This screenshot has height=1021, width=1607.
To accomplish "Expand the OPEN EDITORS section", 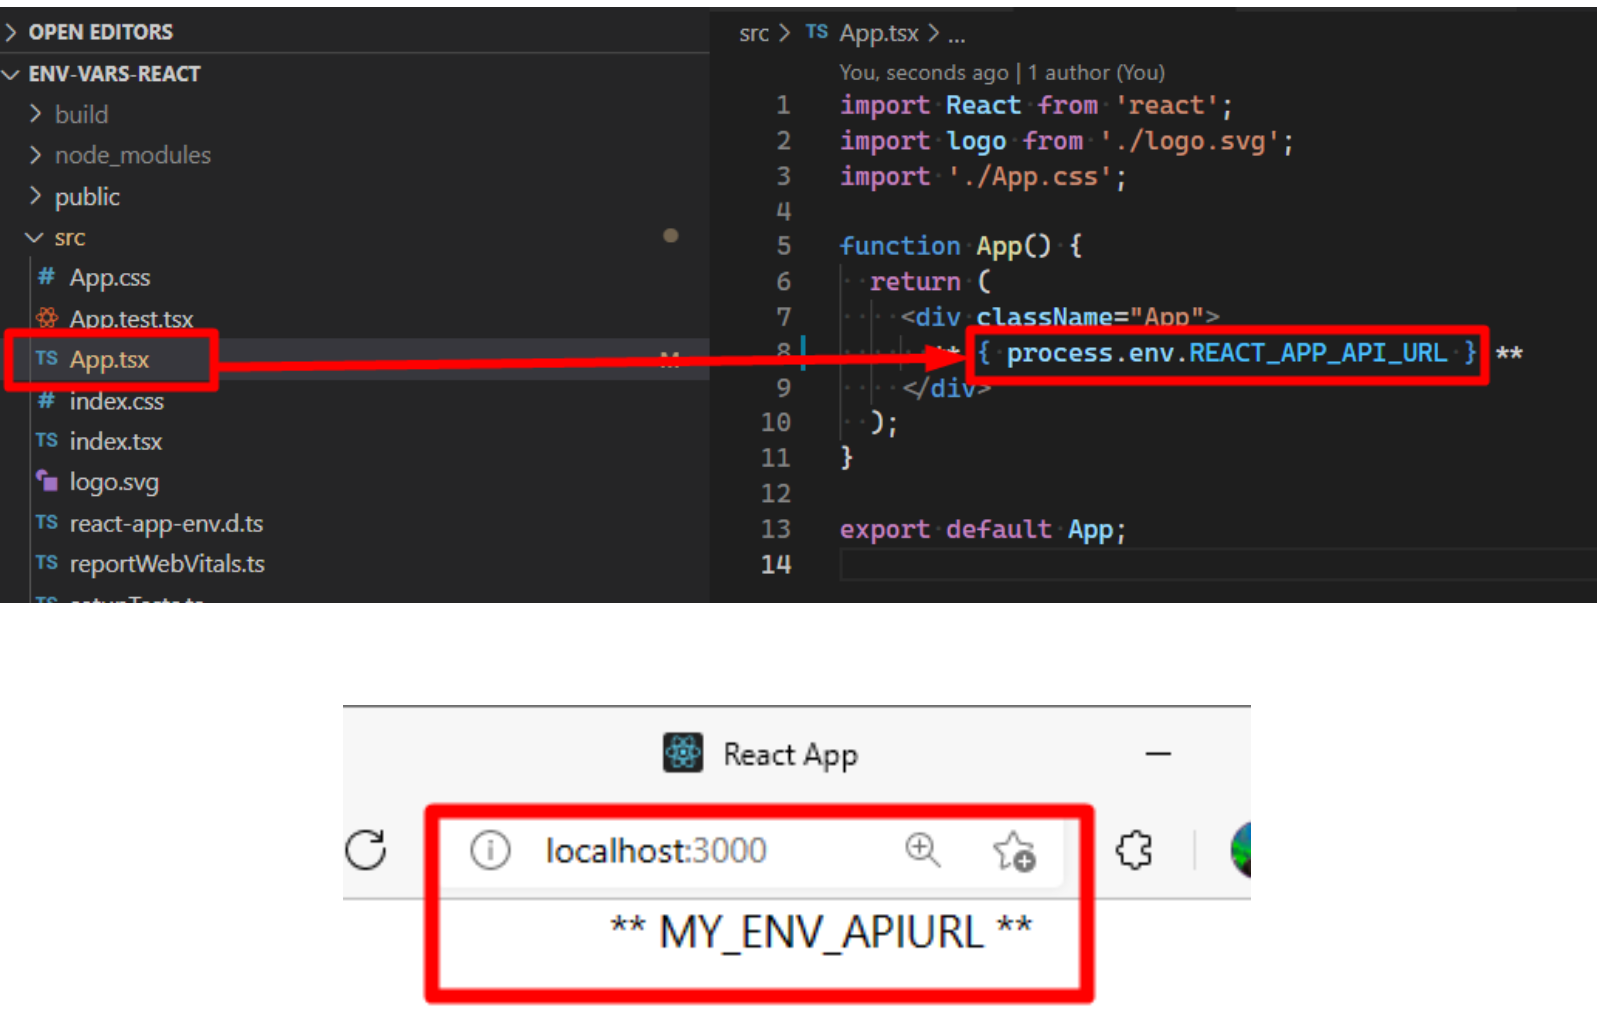I will tap(100, 32).
